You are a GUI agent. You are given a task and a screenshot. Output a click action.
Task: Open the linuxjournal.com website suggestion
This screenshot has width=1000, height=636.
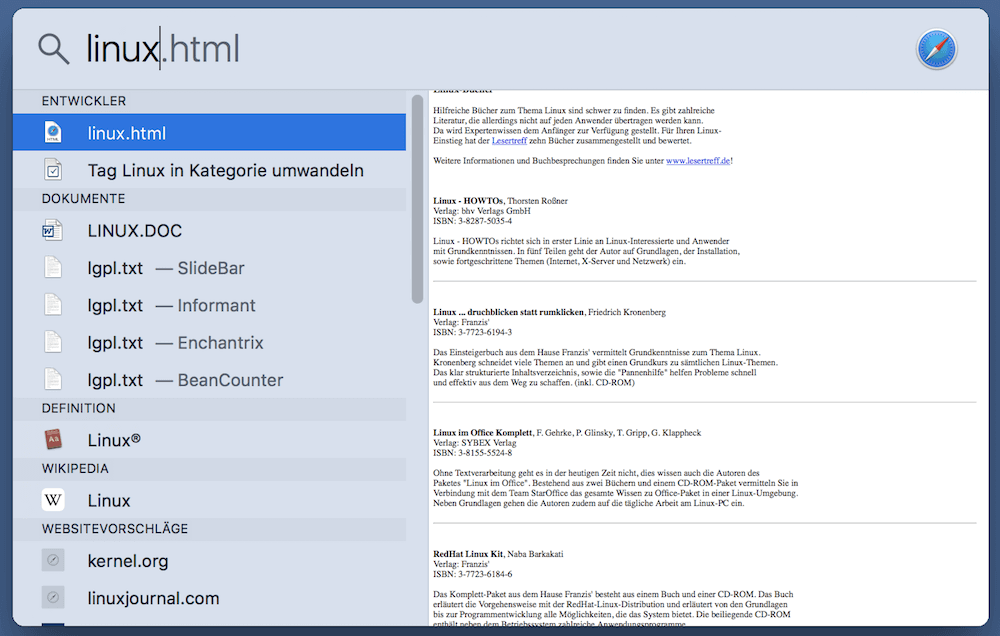[209, 598]
